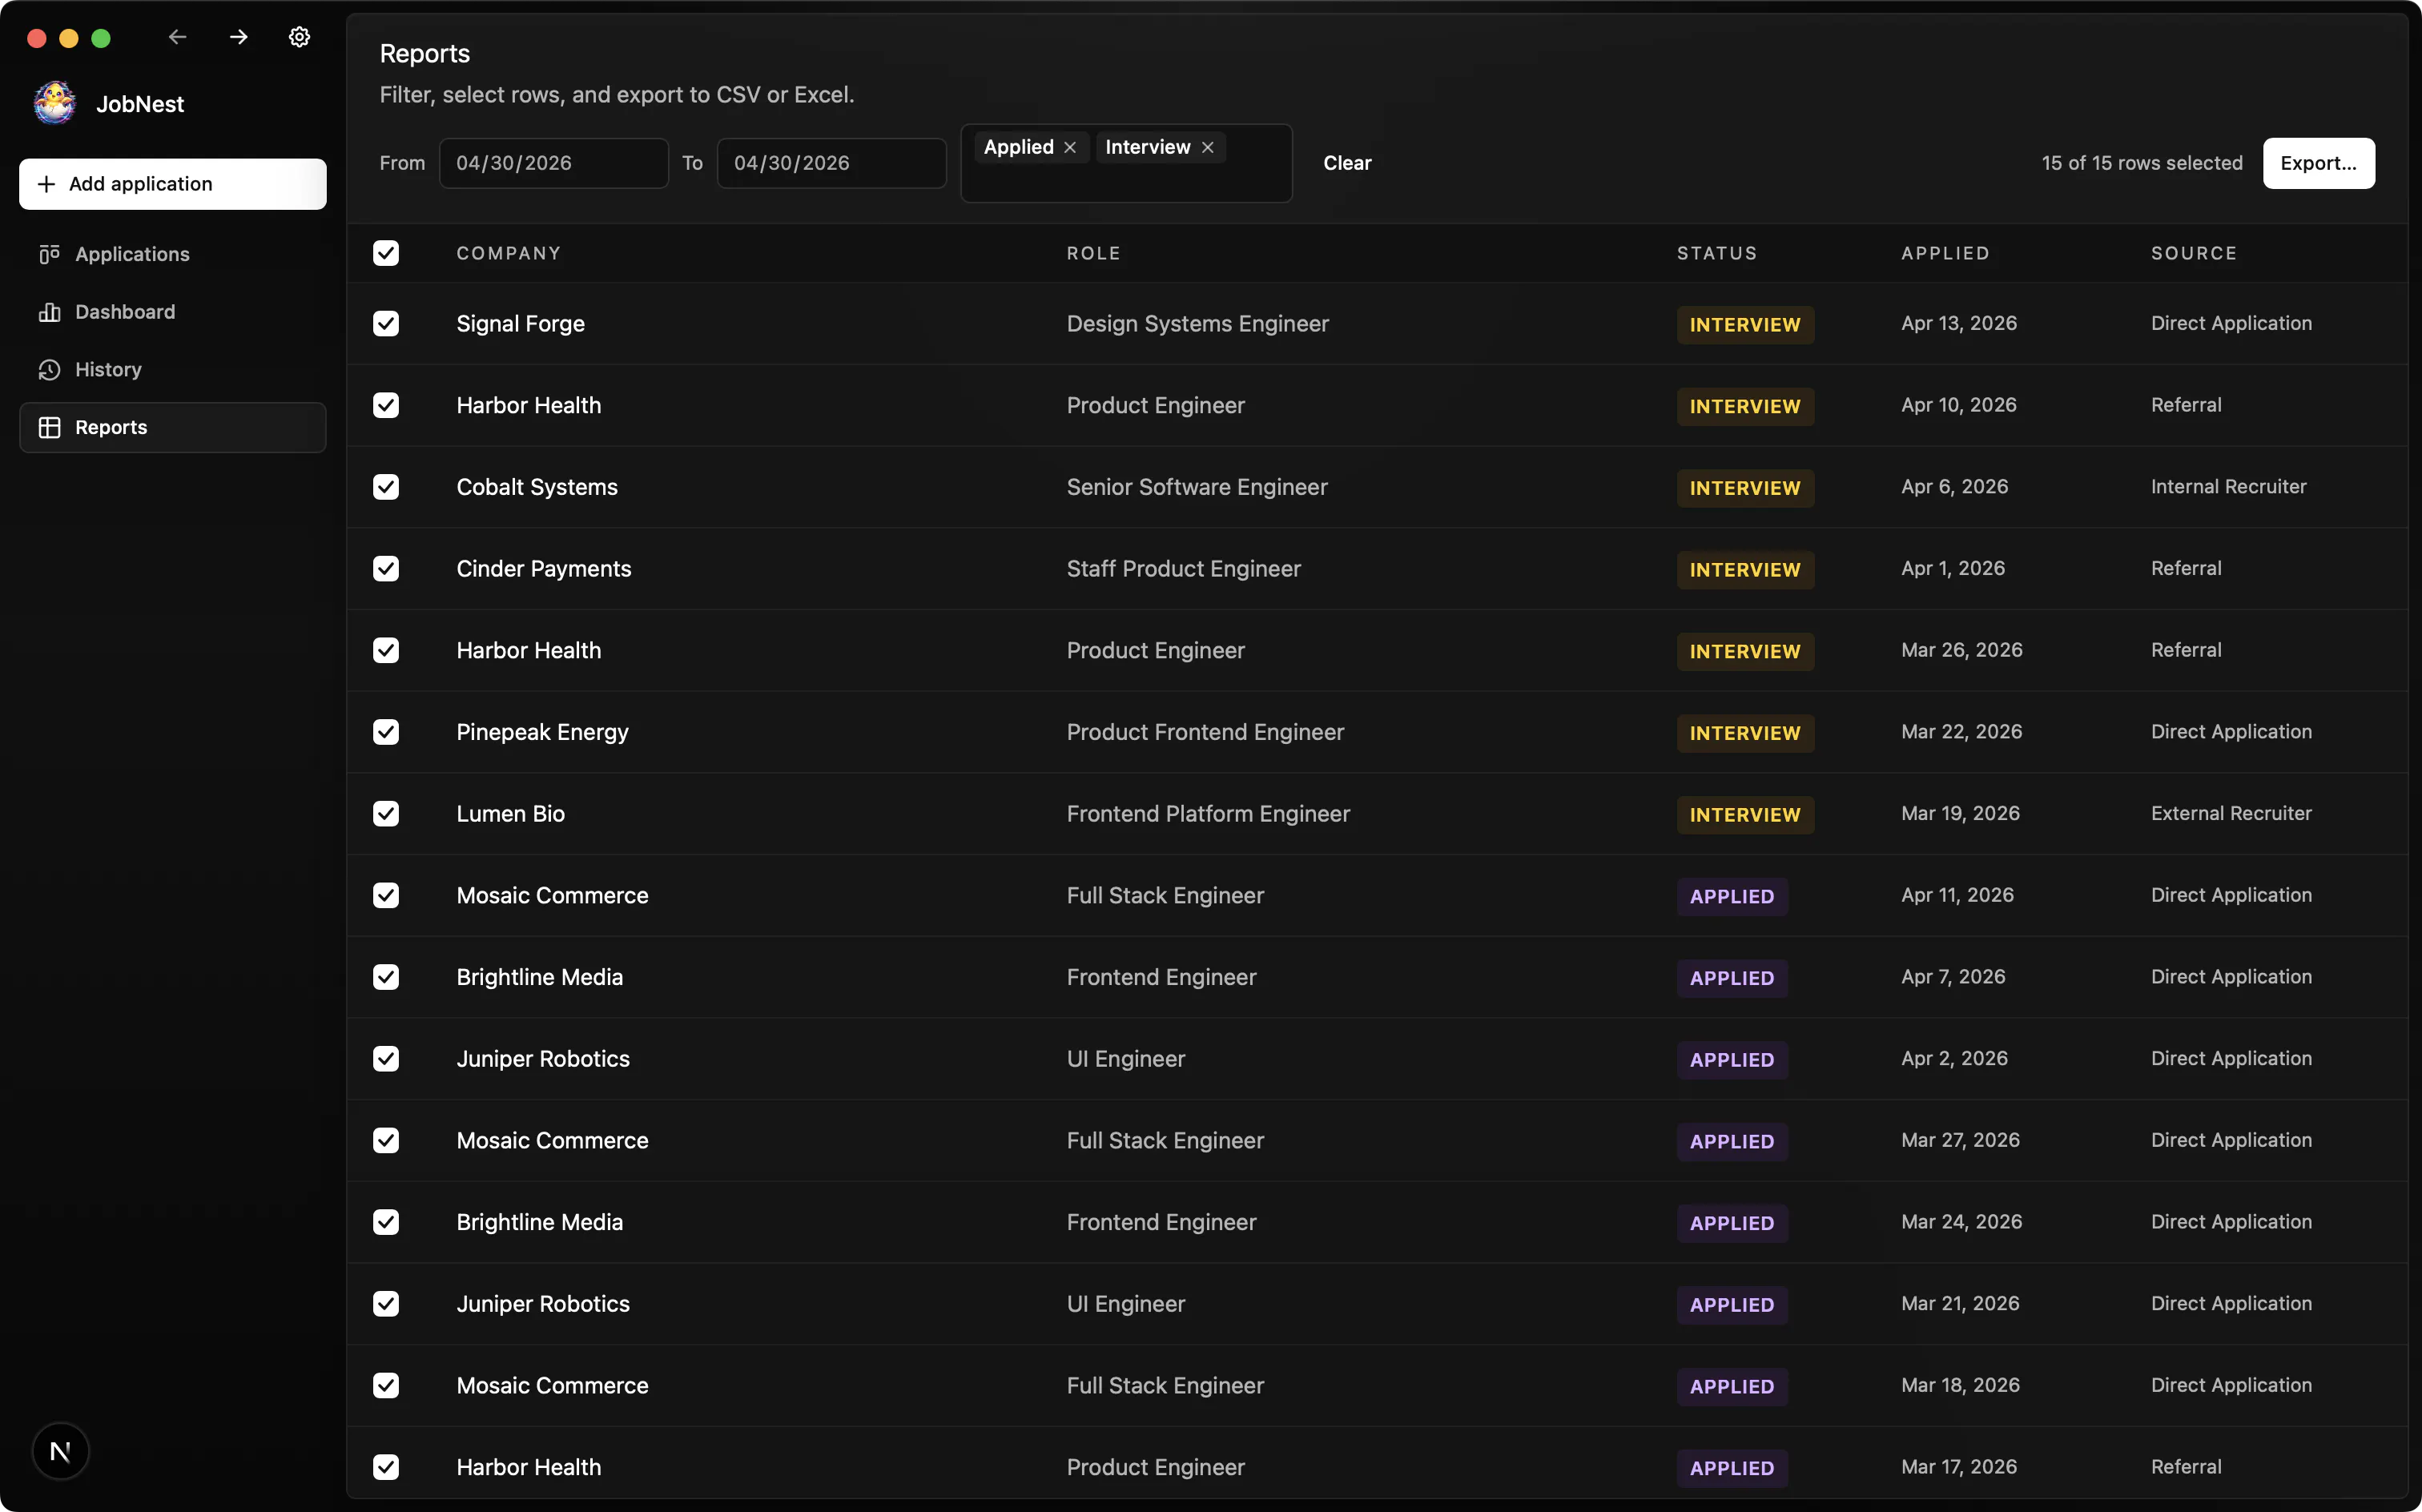Click the 15 of 15 rows selected text
Image resolution: width=2422 pixels, height=1512 pixels.
coord(2141,163)
